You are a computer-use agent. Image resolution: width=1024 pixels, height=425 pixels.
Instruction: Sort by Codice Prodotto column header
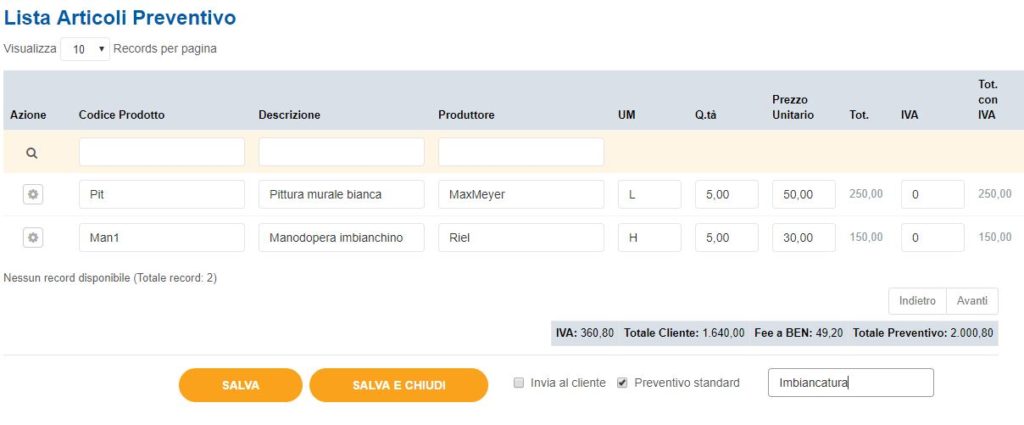121,115
